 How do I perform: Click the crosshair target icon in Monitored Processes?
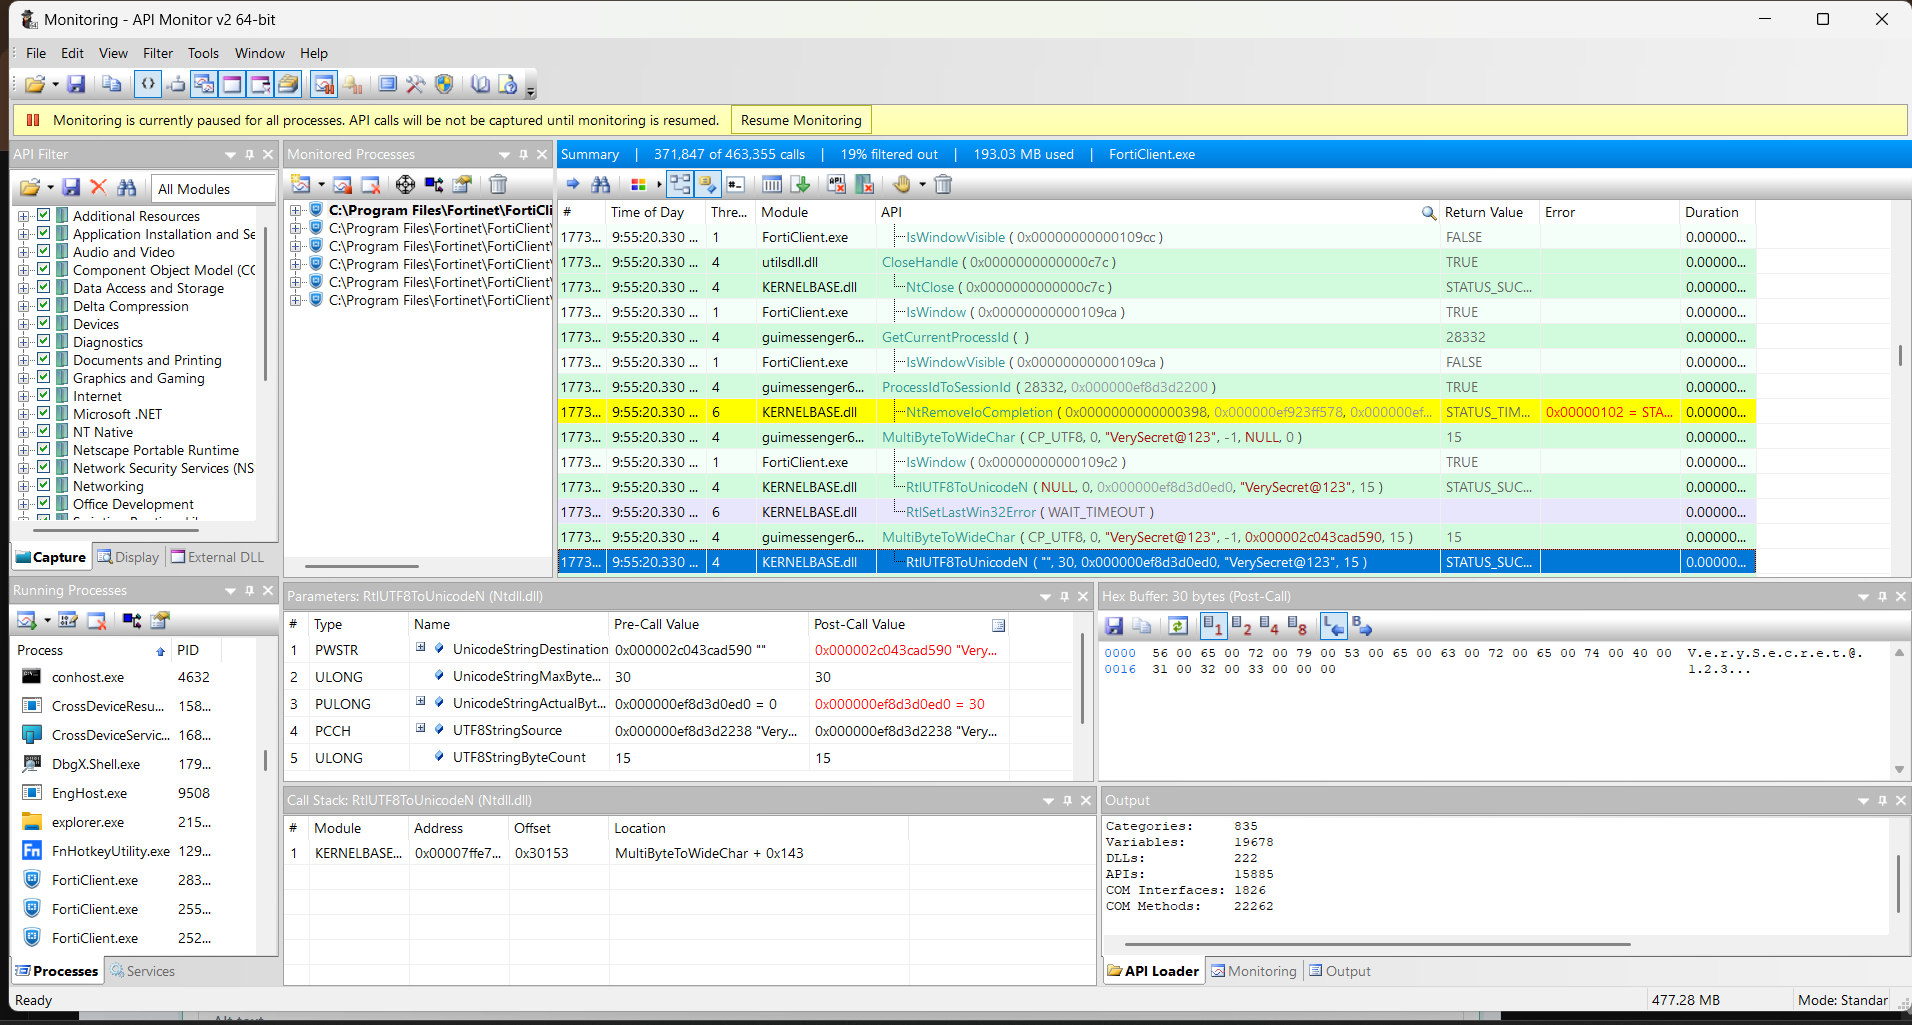click(x=405, y=184)
